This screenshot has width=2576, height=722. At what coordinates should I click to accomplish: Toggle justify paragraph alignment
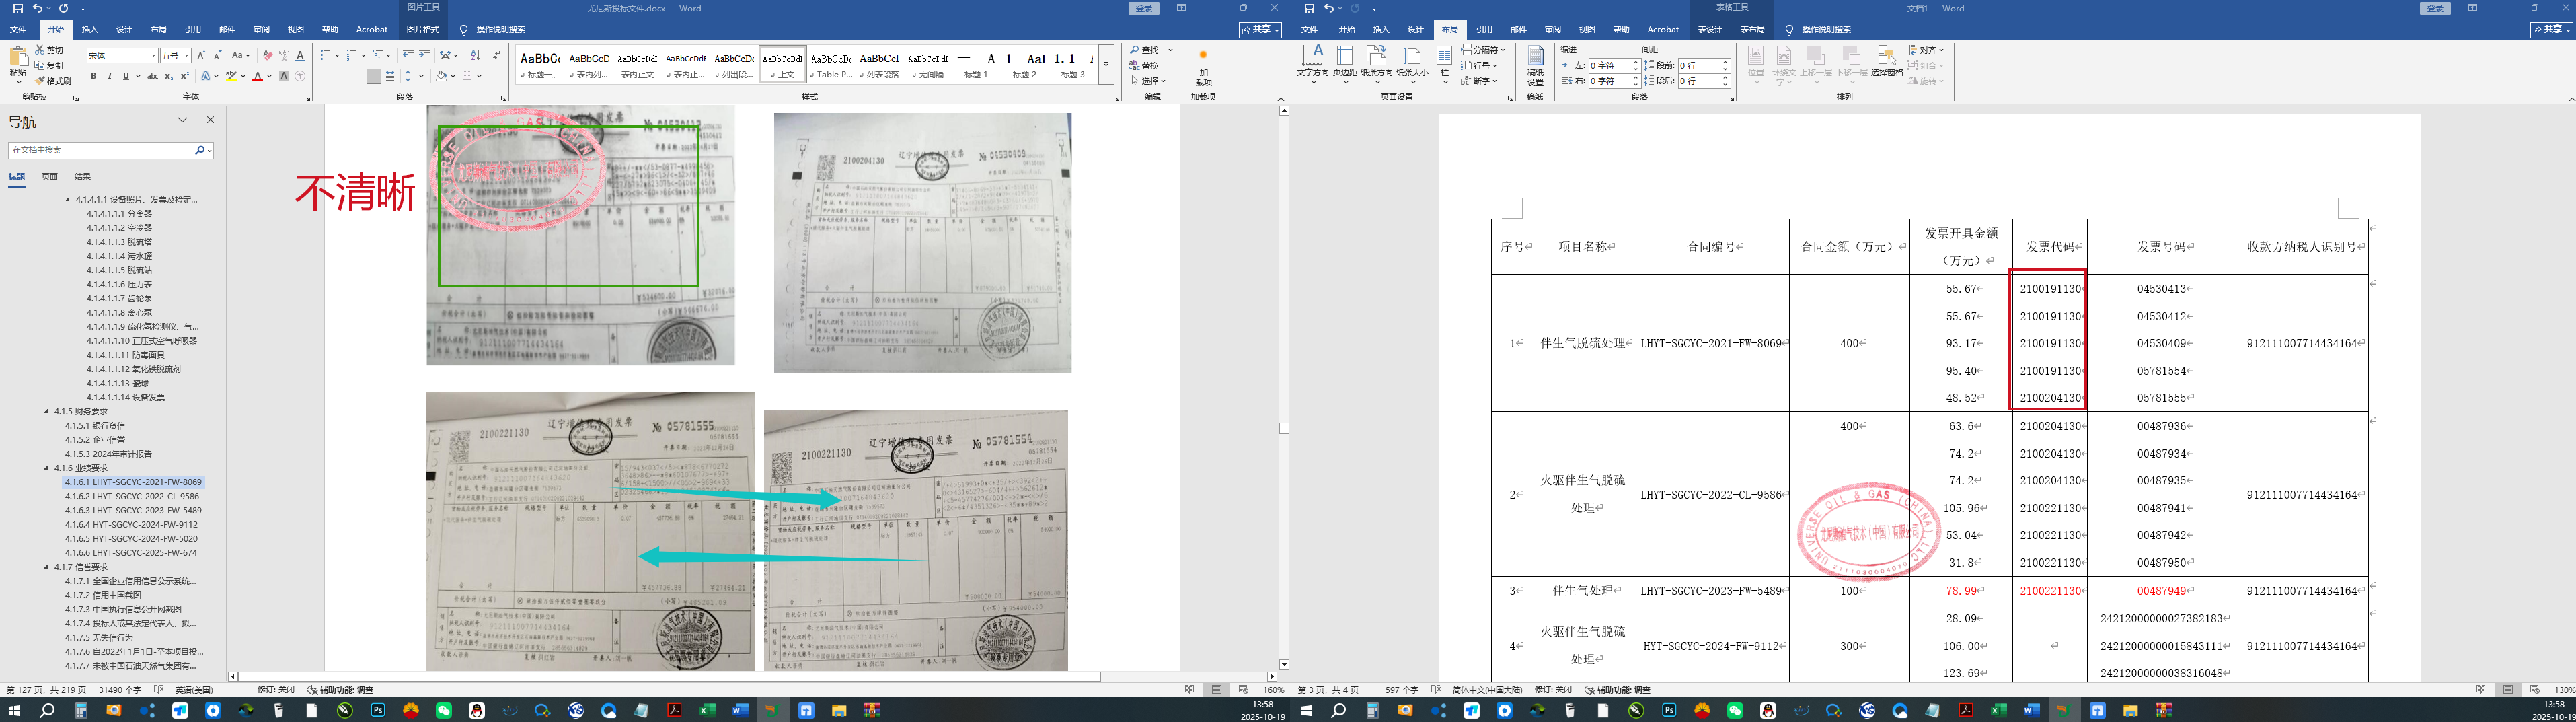point(373,76)
